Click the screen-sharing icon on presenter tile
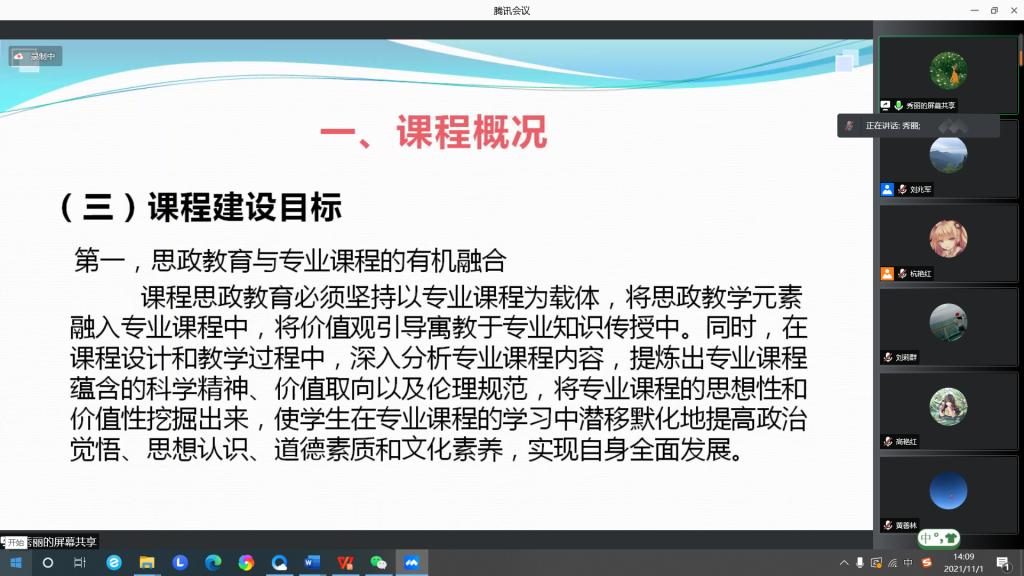The width and height of the screenshot is (1024, 576). pos(885,105)
